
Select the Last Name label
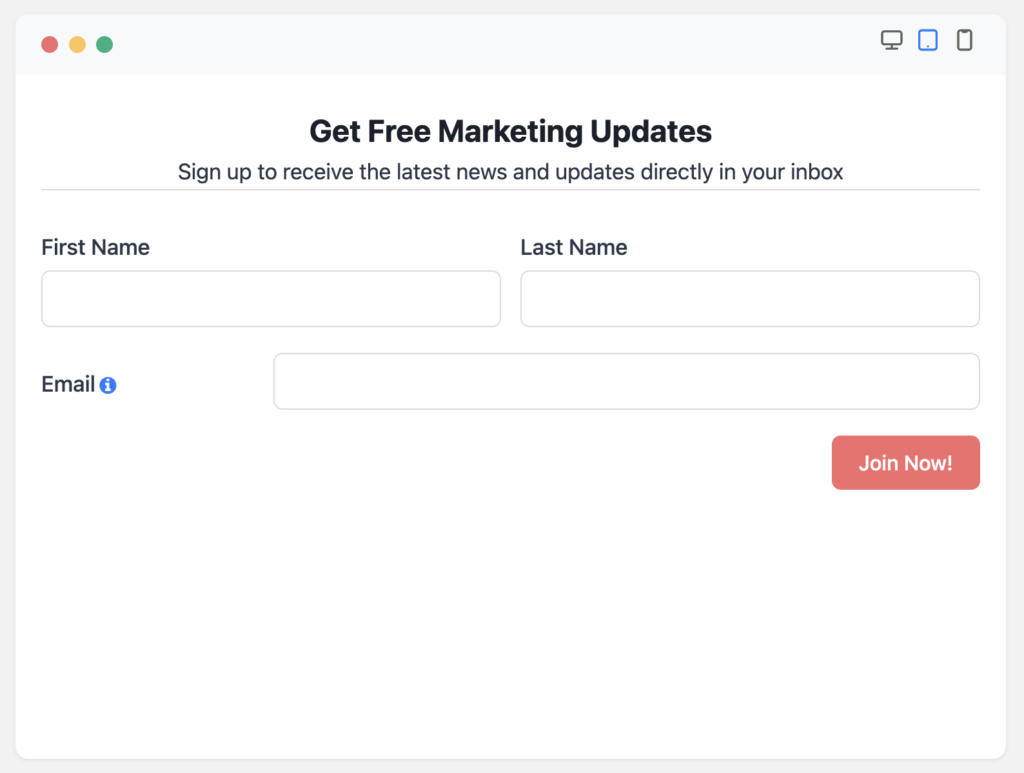[574, 247]
